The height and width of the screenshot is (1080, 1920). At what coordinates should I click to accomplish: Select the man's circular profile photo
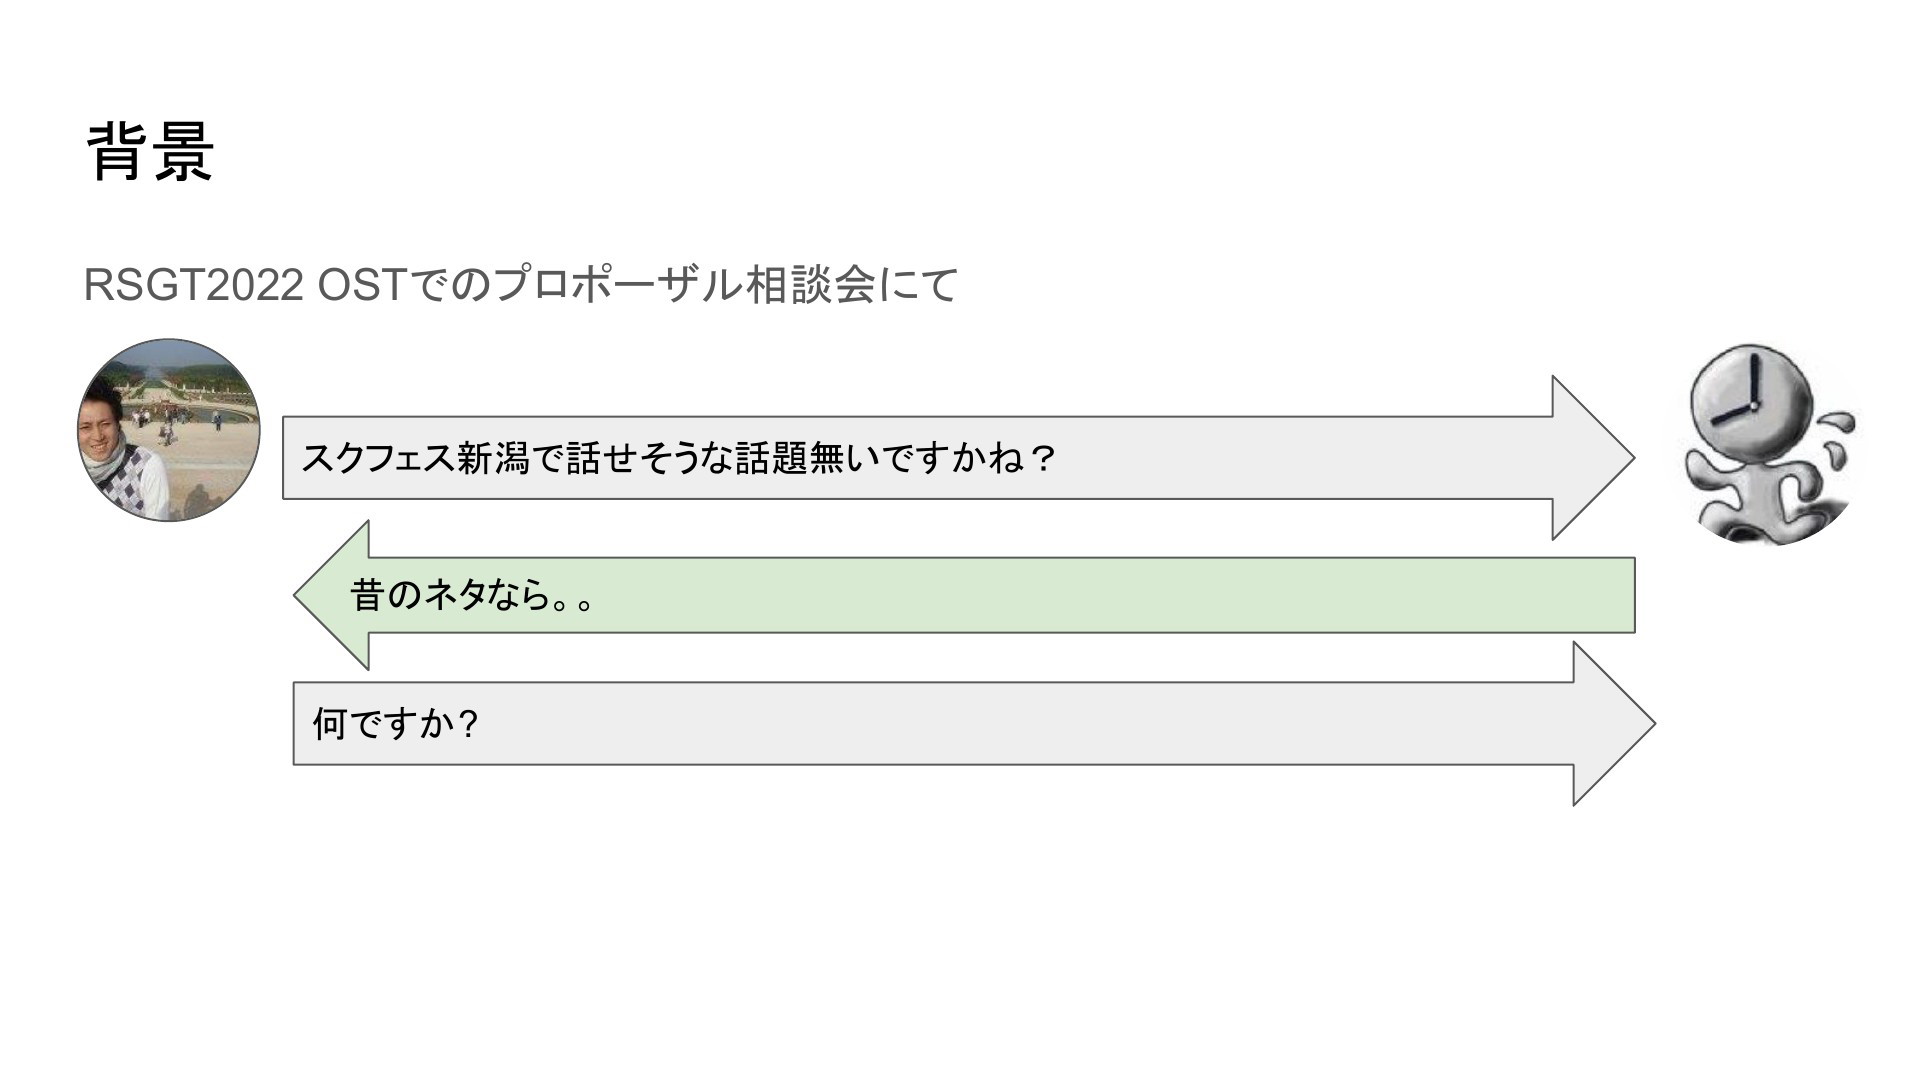tap(169, 430)
